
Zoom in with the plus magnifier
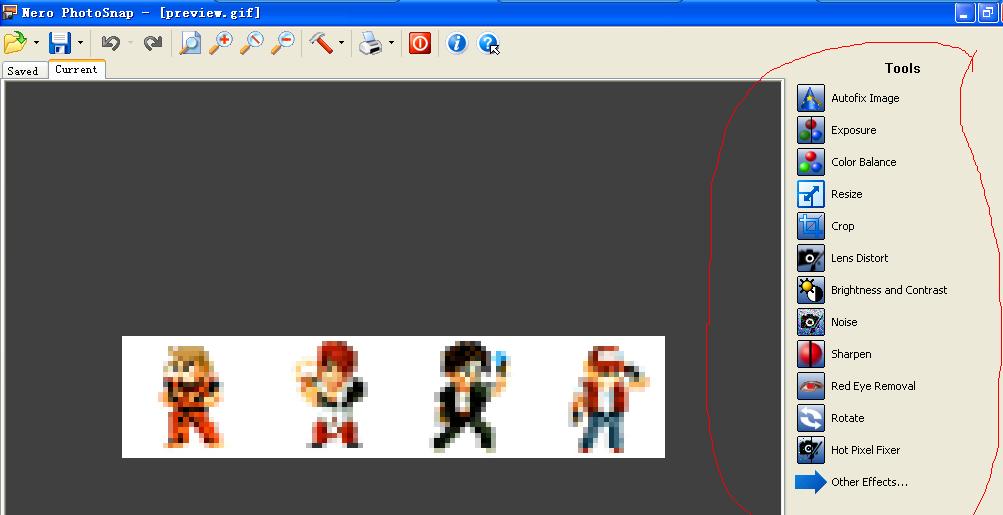(221, 43)
